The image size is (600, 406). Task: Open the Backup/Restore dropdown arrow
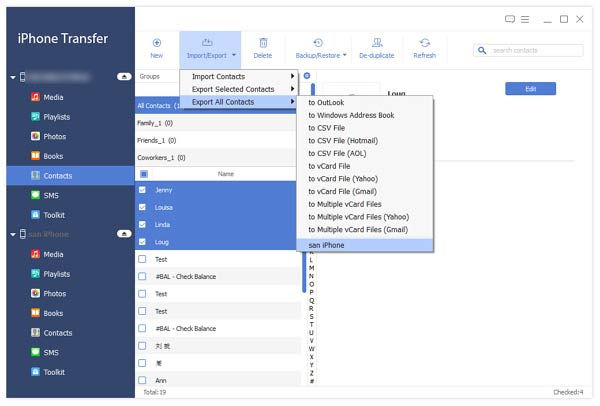click(x=345, y=55)
